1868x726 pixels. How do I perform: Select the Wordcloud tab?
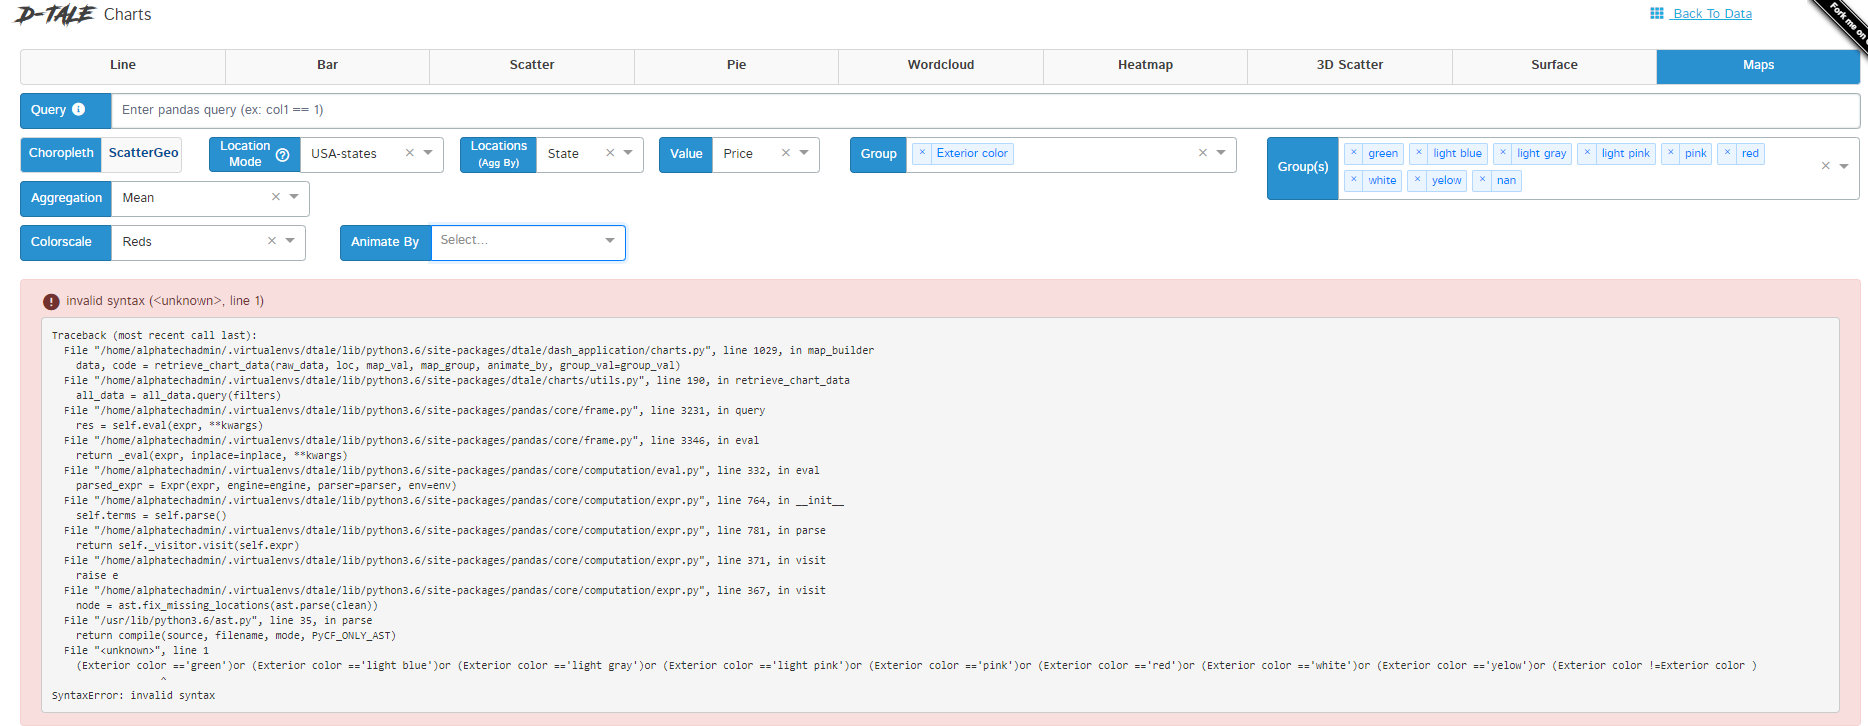(x=941, y=66)
